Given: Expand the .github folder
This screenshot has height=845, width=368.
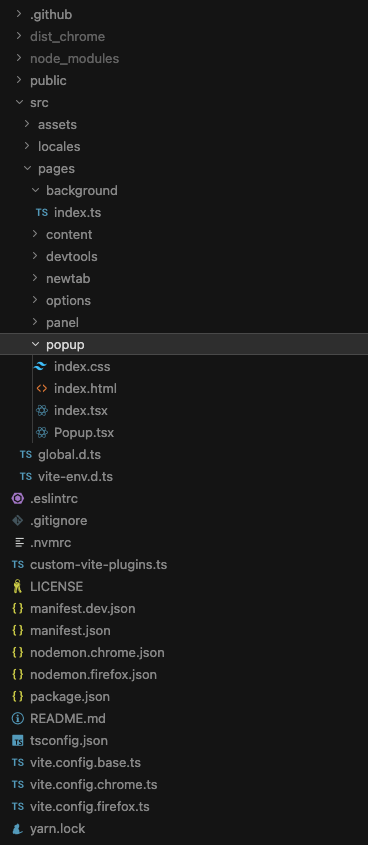Looking at the screenshot, I should [x=51, y=15].
